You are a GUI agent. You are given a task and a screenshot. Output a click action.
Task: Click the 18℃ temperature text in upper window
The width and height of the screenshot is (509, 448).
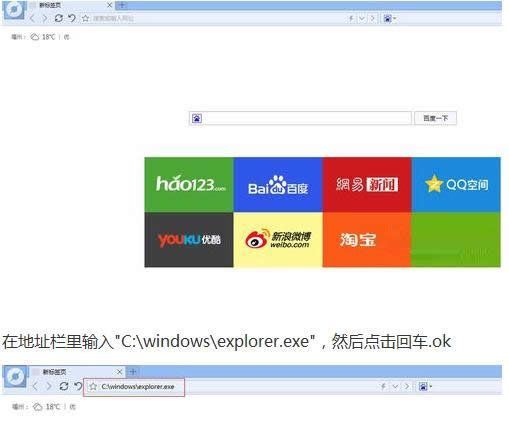coord(49,37)
